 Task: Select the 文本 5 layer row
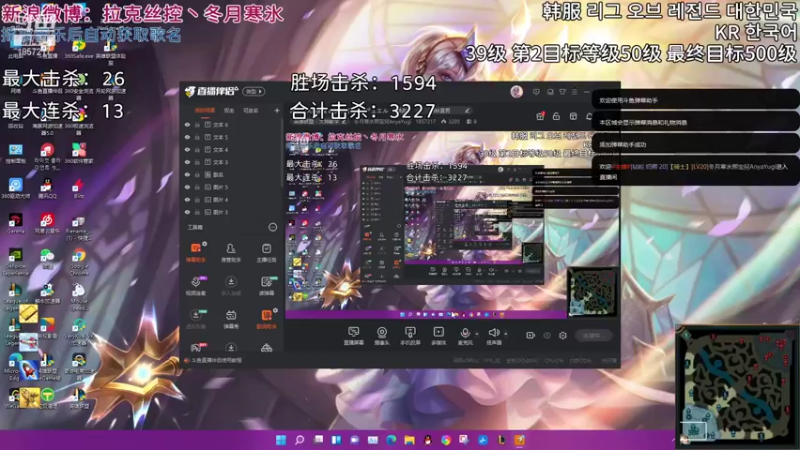[x=232, y=137]
